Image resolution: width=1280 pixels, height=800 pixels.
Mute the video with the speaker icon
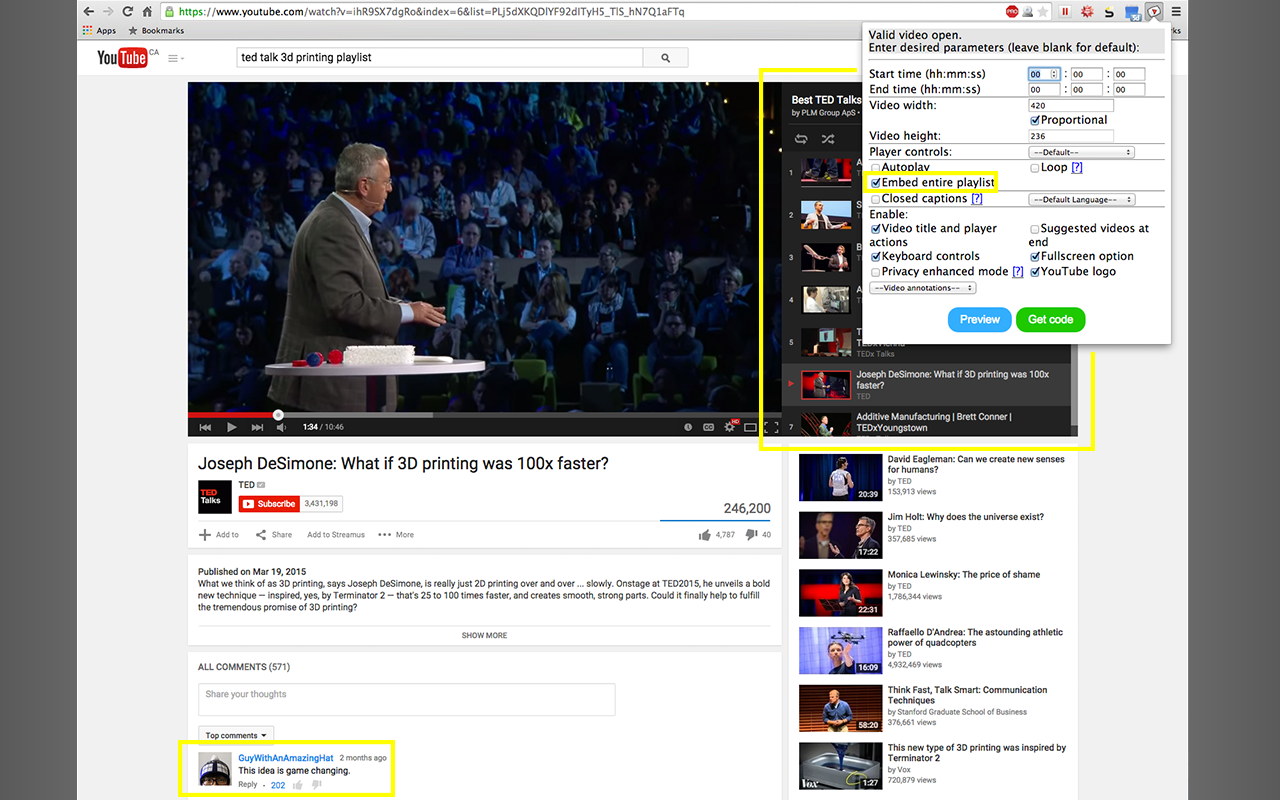click(282, 427)
